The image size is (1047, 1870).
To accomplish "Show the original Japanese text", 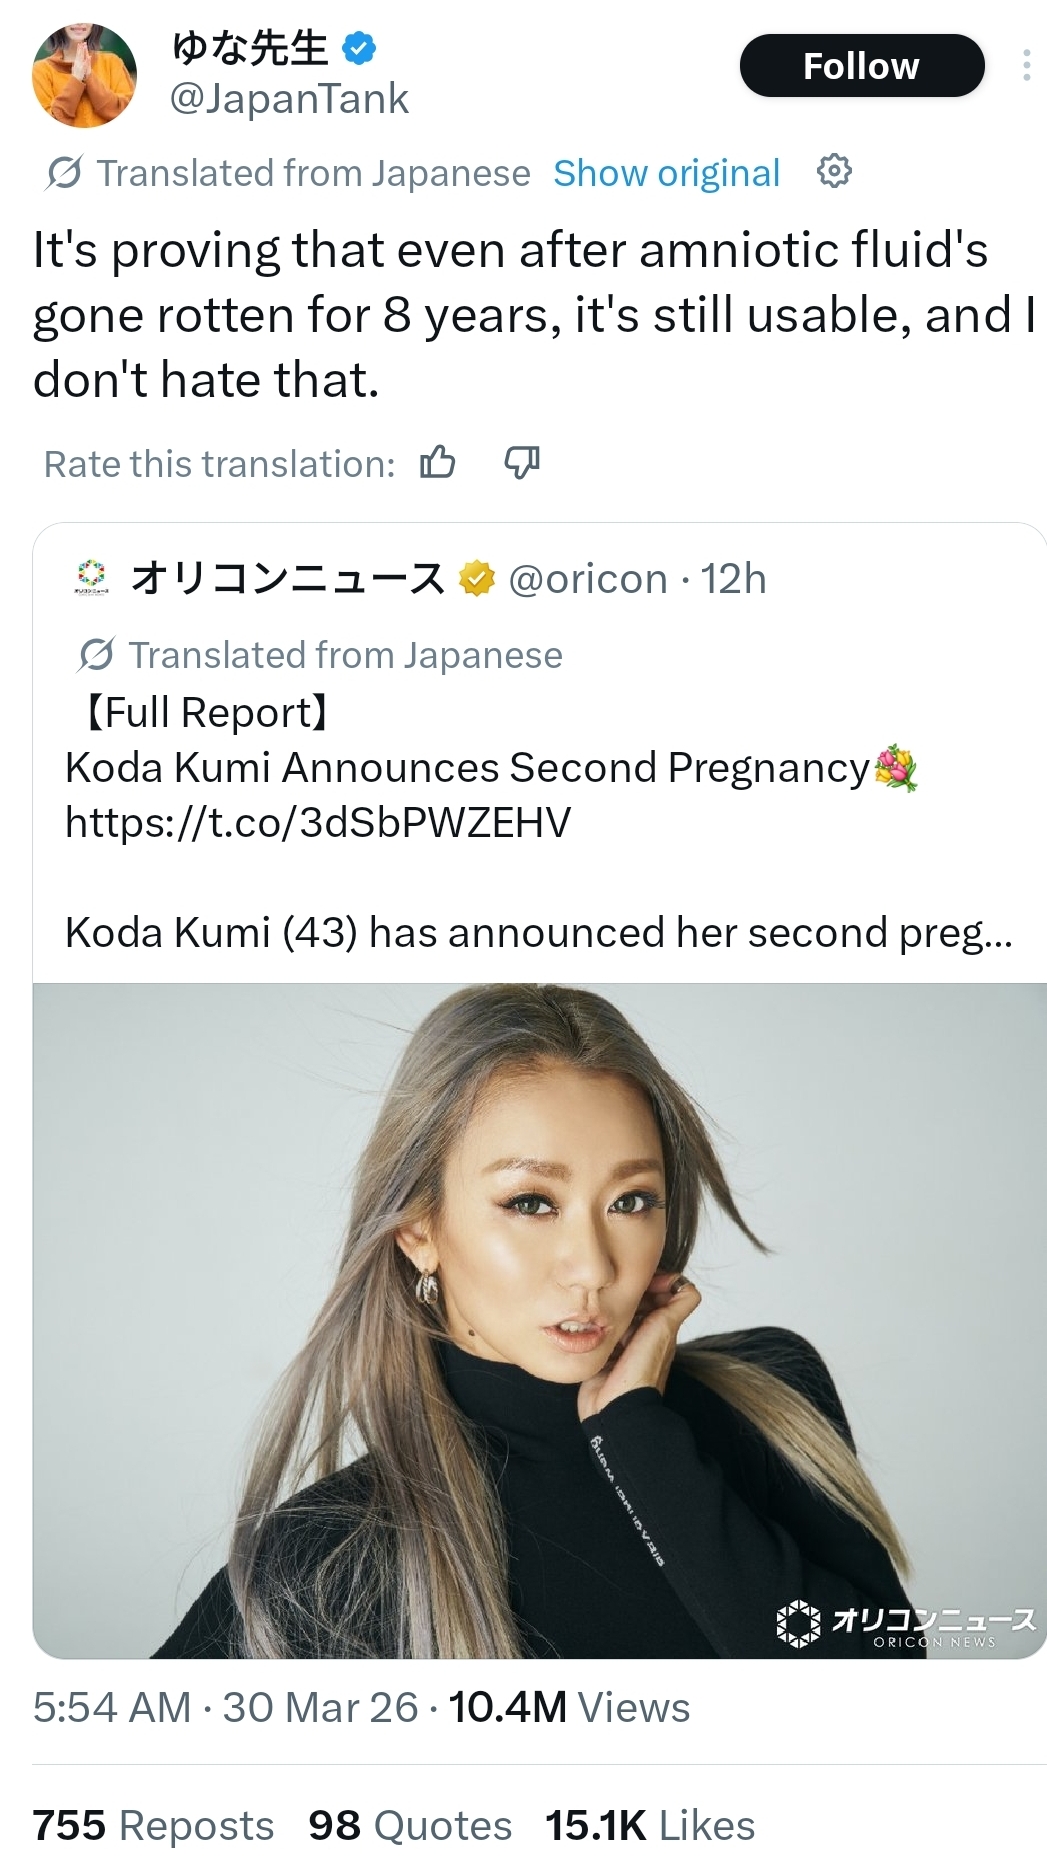I will [x=666, y=173].
